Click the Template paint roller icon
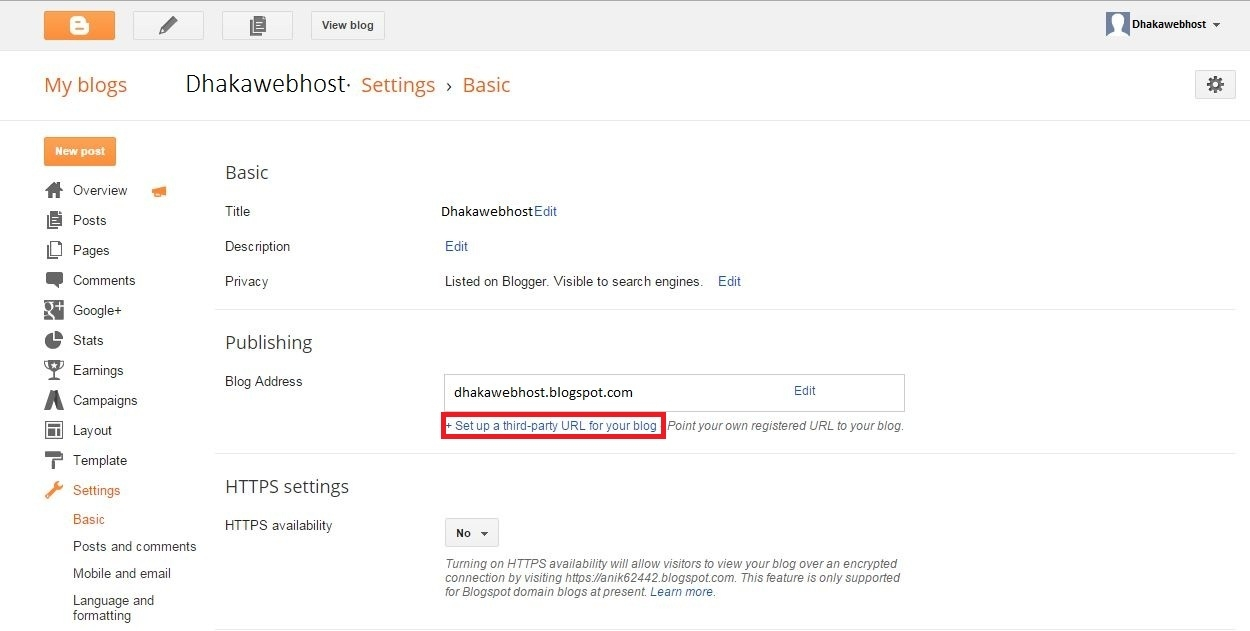This screenshot has width=1250, height=631. tap(54, 460)
